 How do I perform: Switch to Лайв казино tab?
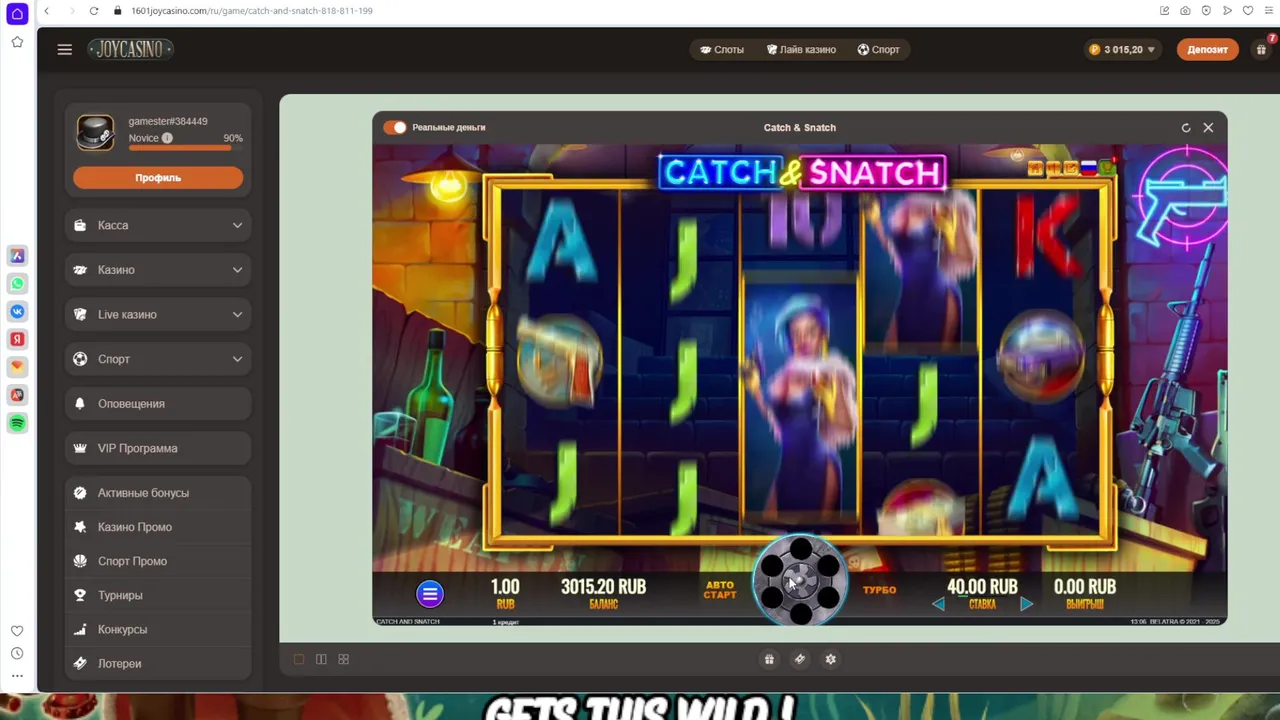point(801,49)
